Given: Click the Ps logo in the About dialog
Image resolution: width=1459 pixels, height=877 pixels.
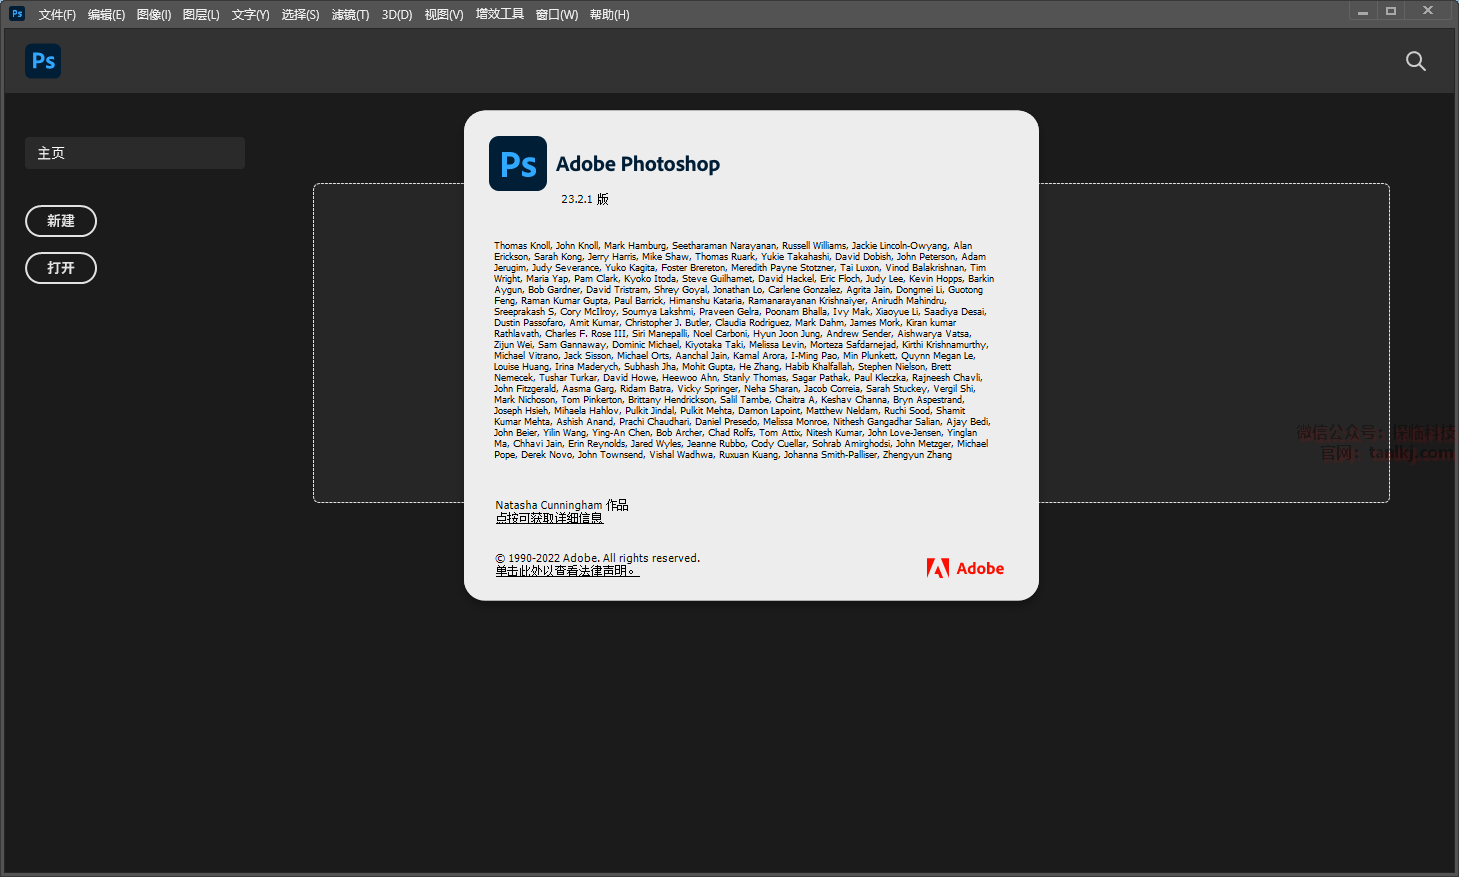Looking at the screenshot, I should click(518, 164).
